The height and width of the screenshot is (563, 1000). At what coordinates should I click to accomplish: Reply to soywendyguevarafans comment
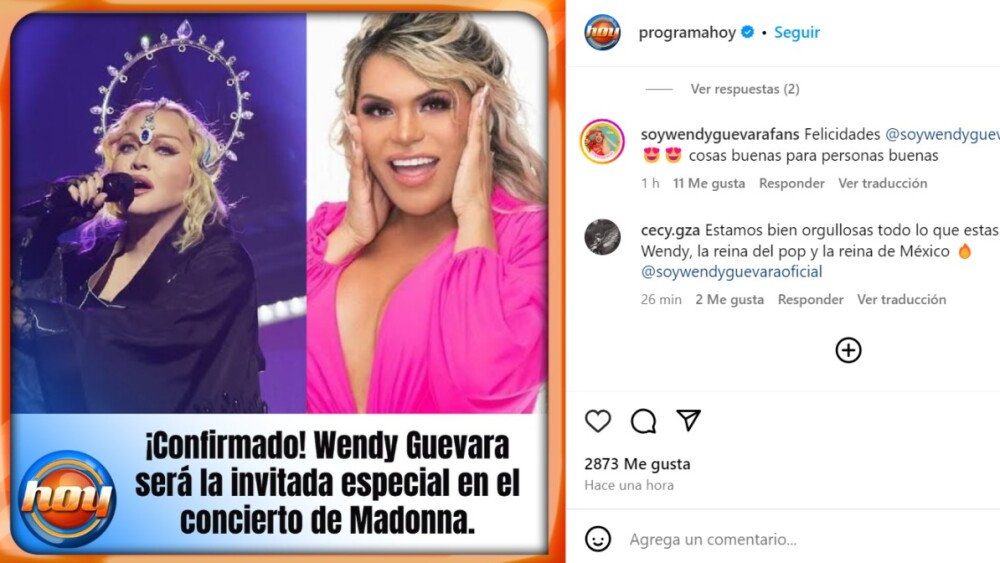[791, 183]
